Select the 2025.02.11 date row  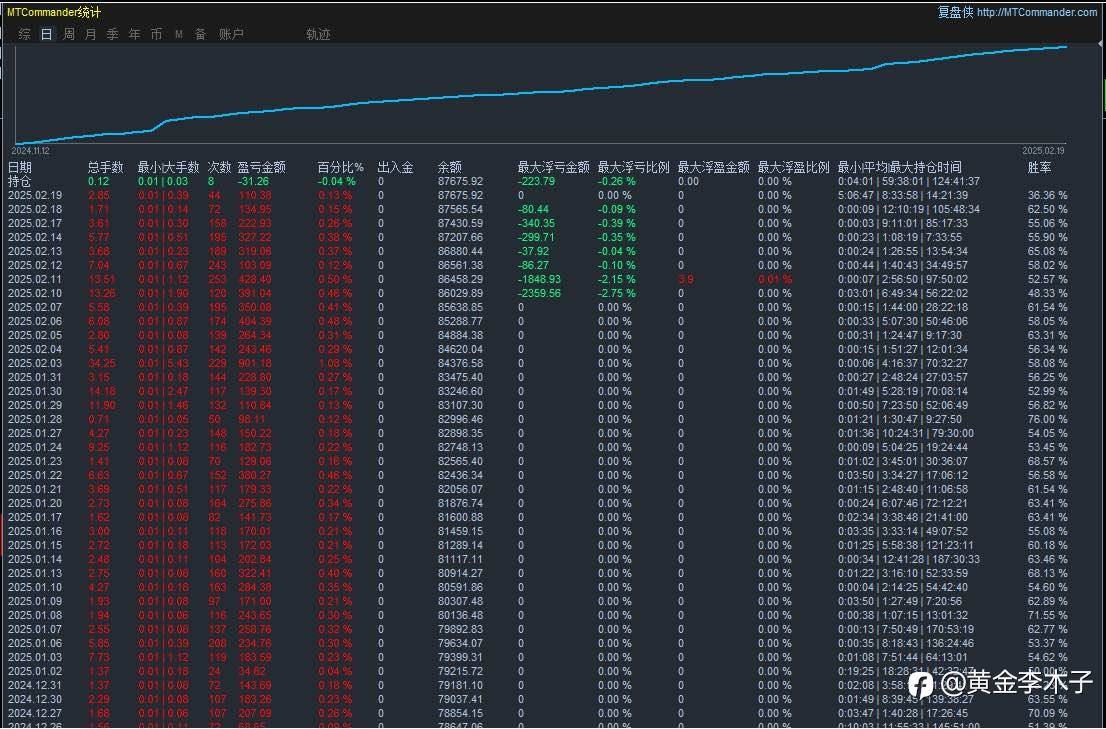(35, 279)
